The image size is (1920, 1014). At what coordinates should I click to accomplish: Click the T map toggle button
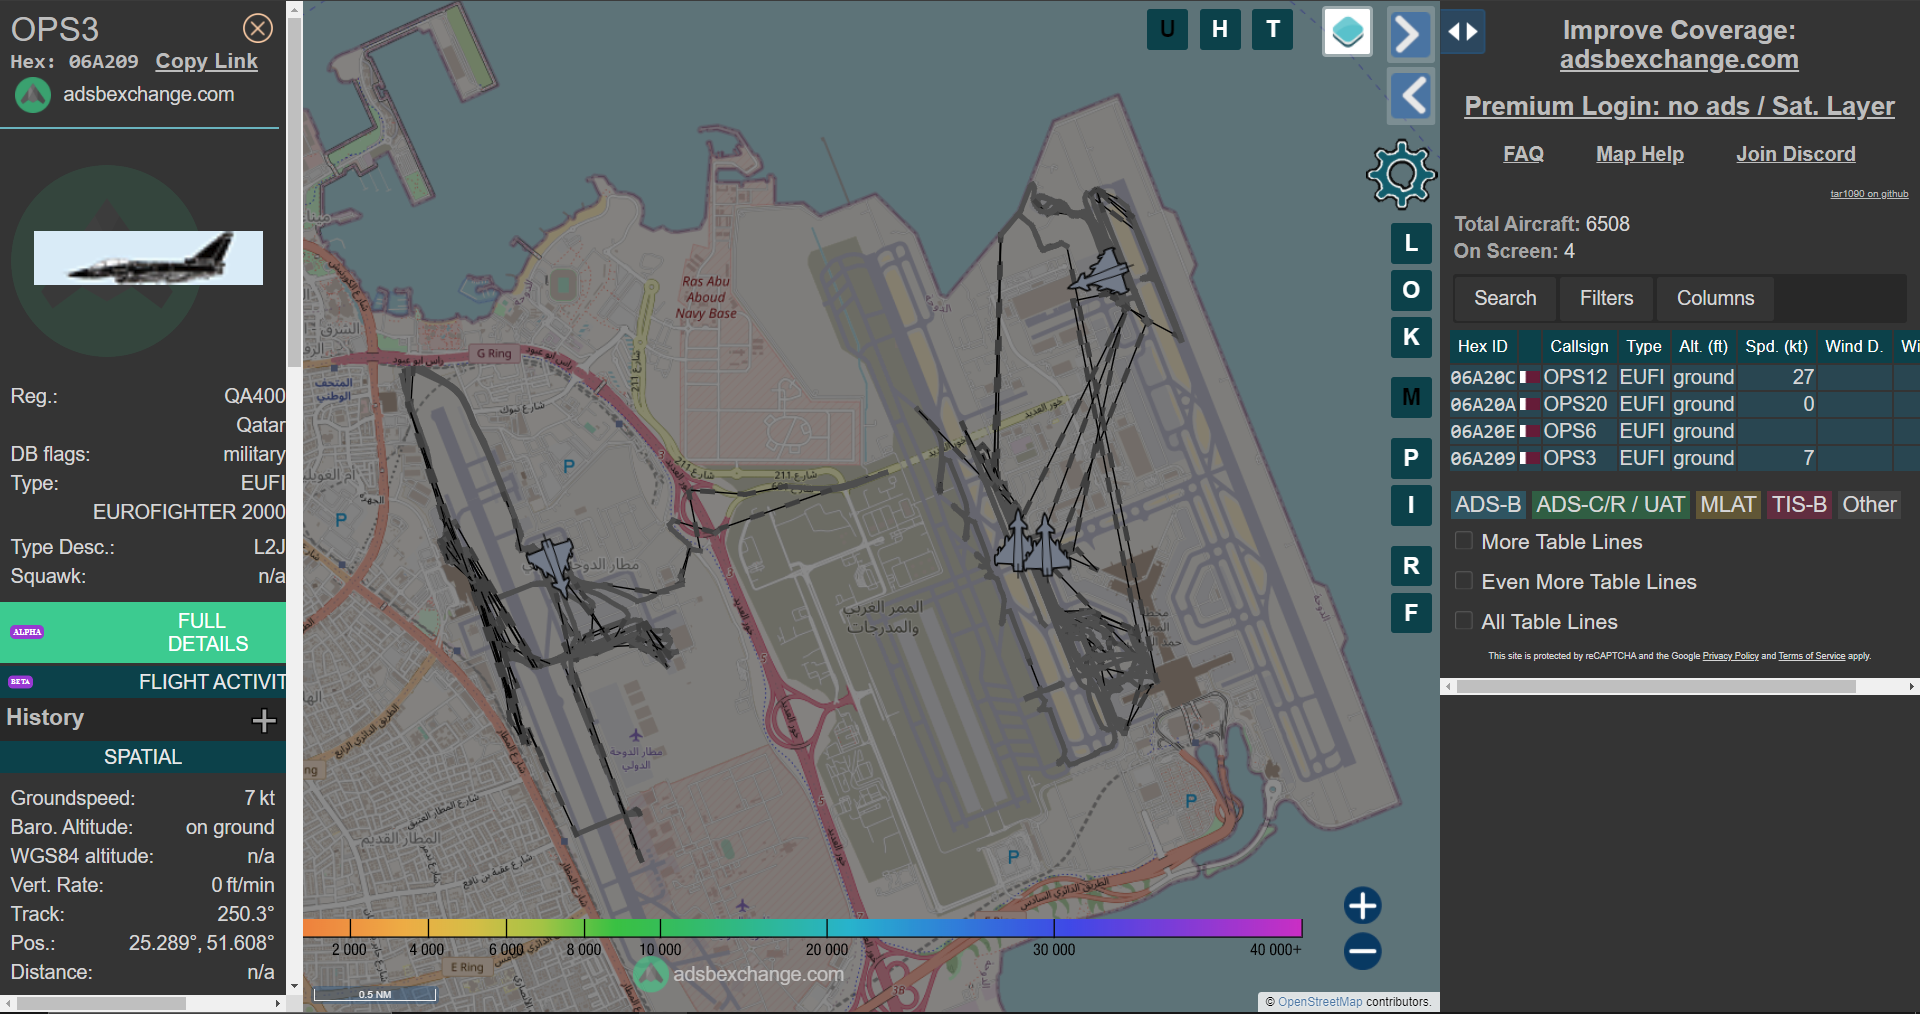point(1273,29)
